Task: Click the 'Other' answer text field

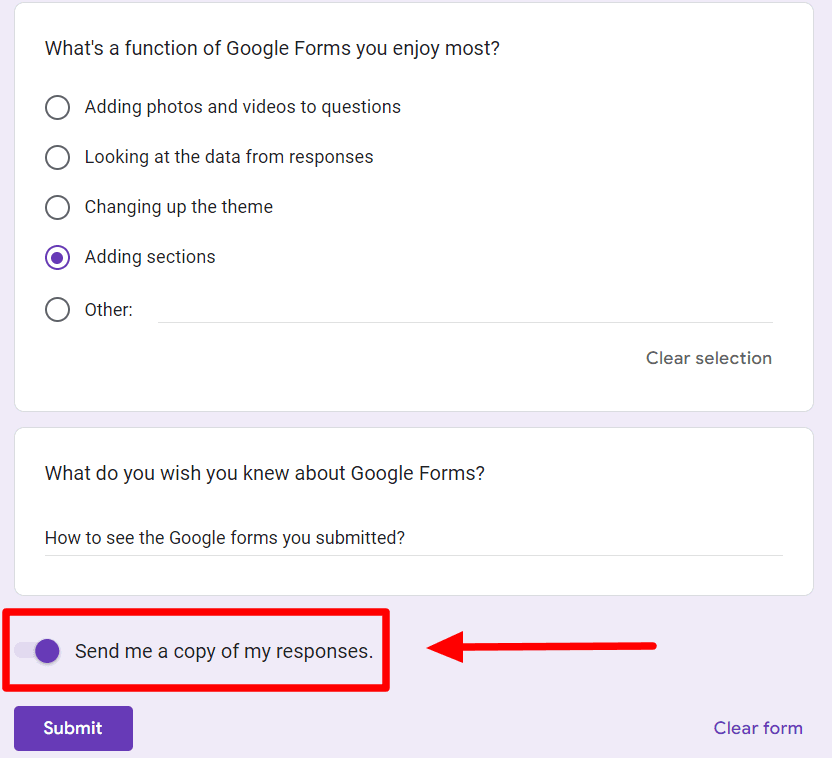Action: point(465,310)
